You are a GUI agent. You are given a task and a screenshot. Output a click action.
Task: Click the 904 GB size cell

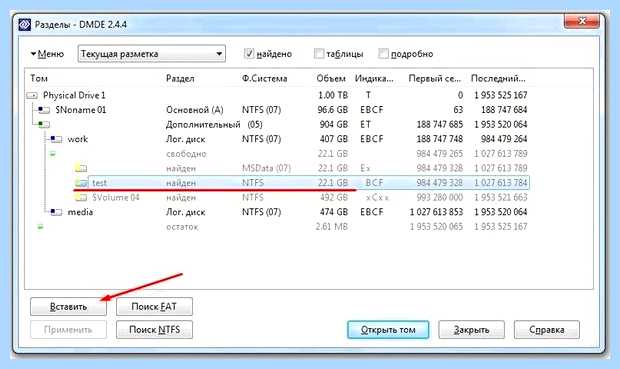point(334,125)
